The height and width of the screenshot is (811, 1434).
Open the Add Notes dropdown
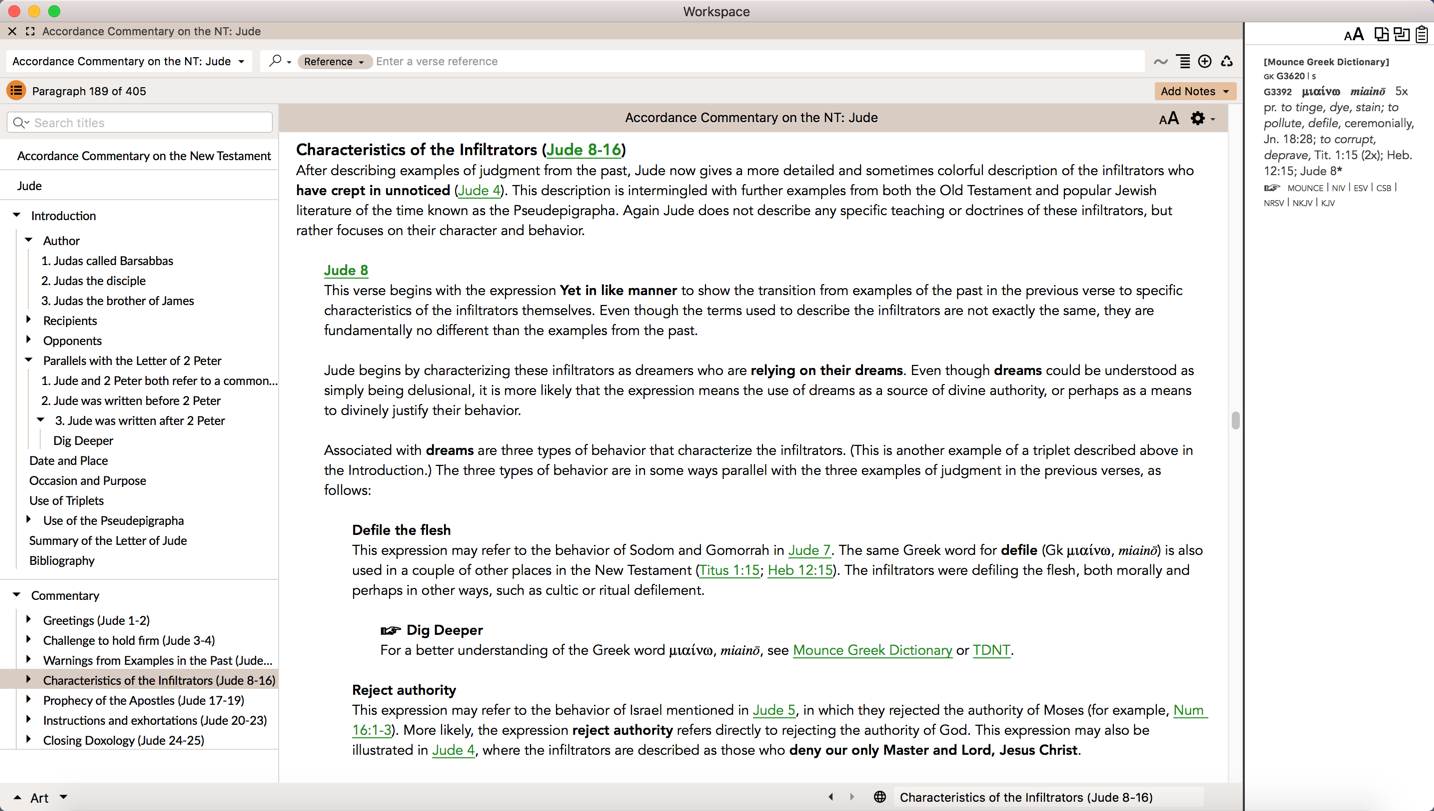pyautogui.click(x=1195, y=91)
